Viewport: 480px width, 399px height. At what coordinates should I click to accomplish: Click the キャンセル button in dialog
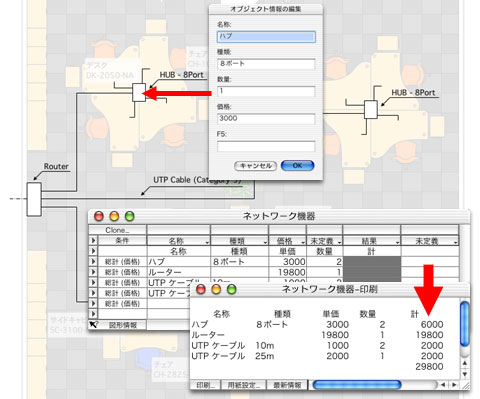[255, 166]
